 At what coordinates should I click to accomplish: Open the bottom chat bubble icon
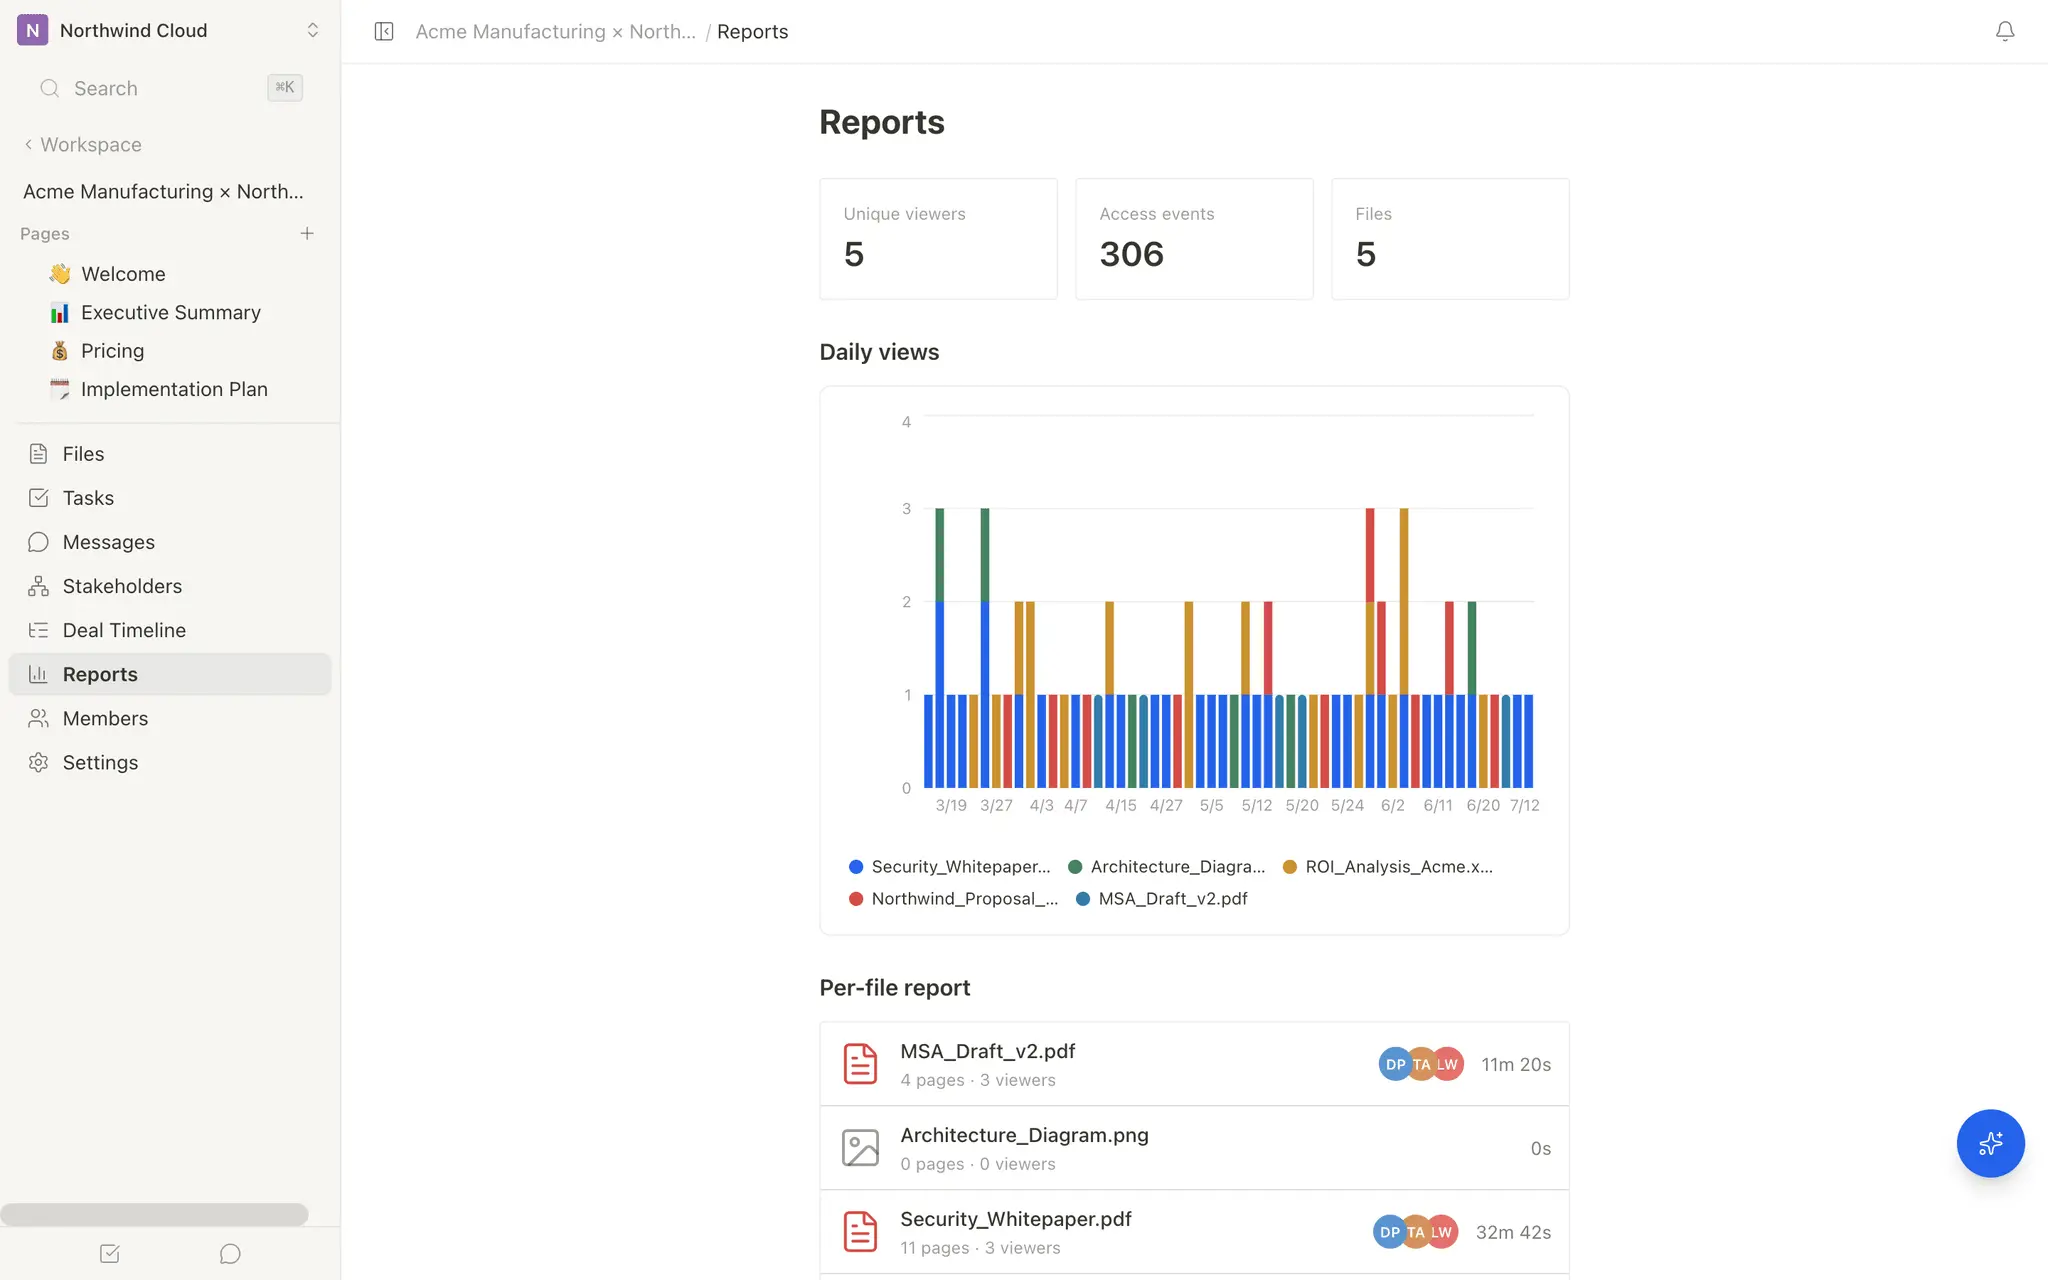click(x=230, y=1253)
